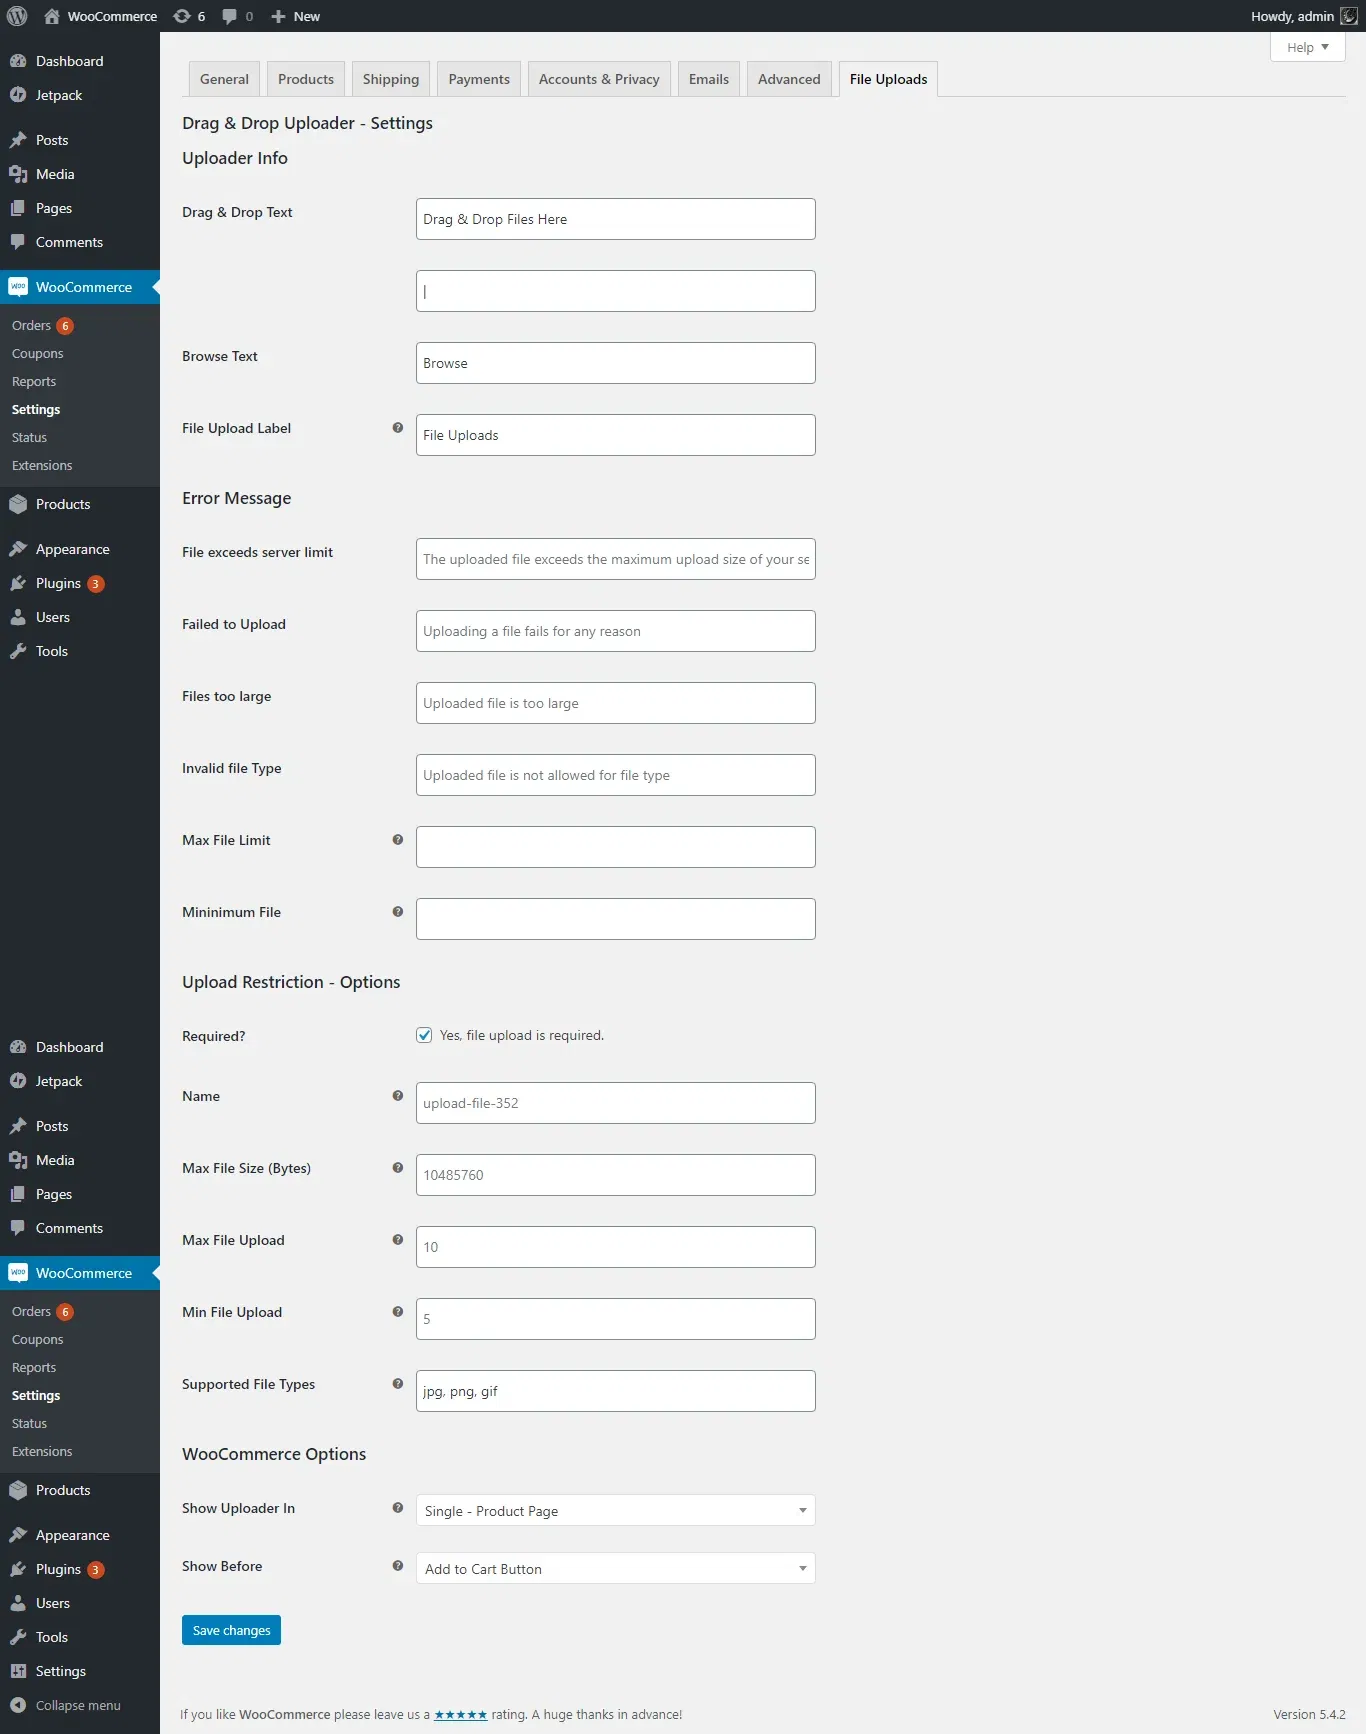Click the Min File Upload field showing 5
Image resolution: width=1366 pixels, height=1734 pixels.
(x=615, y=1319)
